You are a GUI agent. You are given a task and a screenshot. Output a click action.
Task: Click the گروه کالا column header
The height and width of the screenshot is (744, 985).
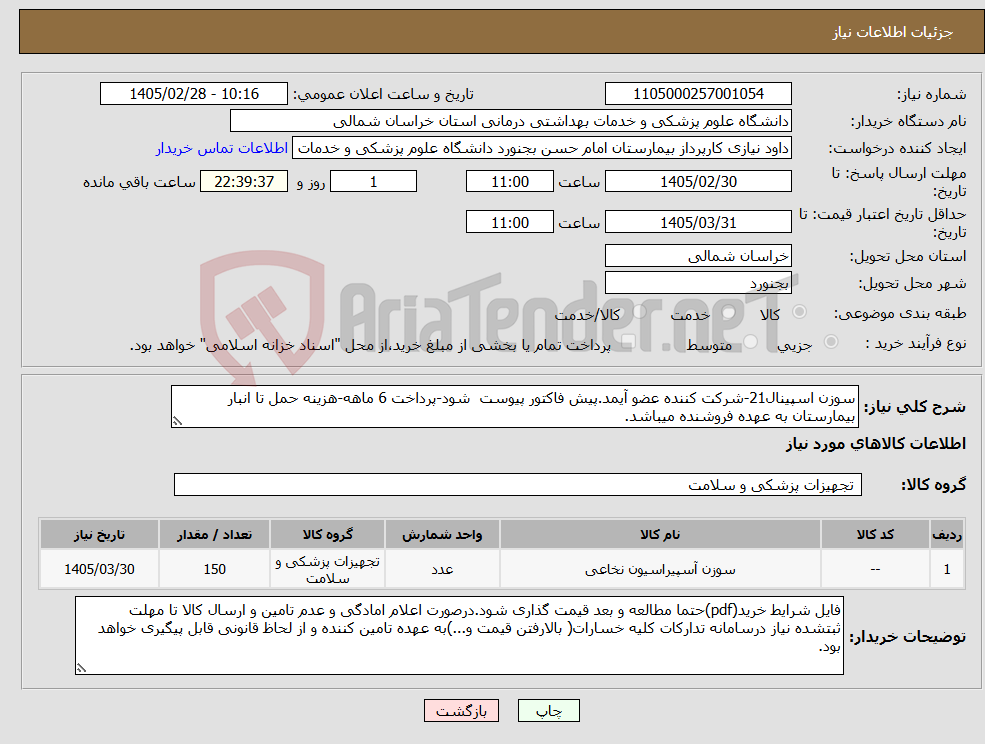(327, 534)
